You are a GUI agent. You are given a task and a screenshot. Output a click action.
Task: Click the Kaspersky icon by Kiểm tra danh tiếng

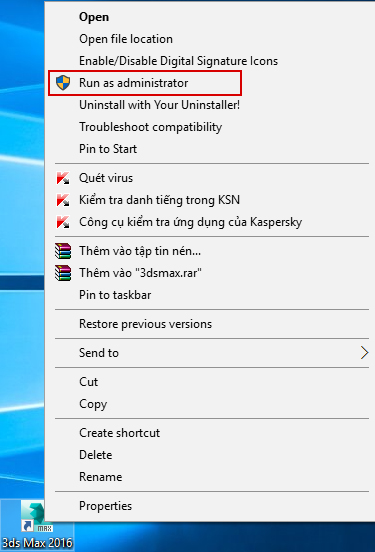click(x=63, y=200)
